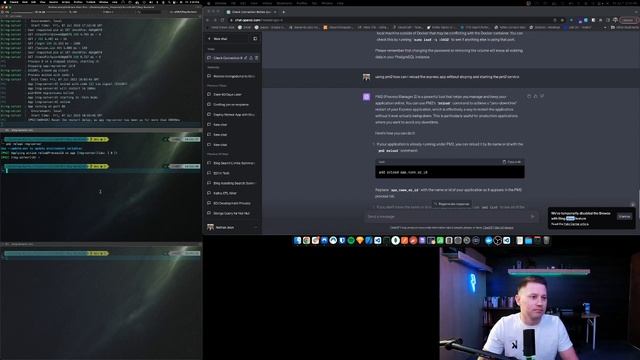Delete the selected chat with trash icon
This screenshot has width=640, height=360.
(x=256, y=58)
